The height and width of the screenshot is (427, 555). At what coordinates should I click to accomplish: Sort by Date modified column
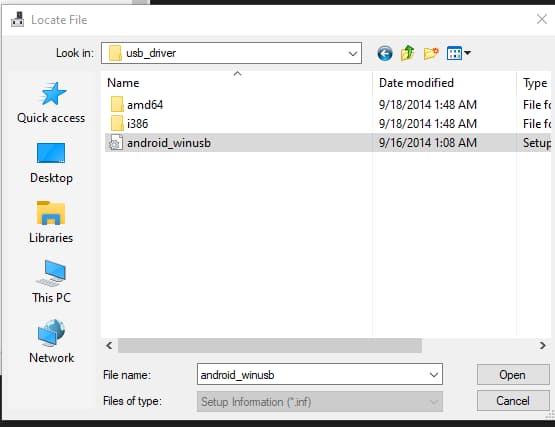click(x=416, y=83)
